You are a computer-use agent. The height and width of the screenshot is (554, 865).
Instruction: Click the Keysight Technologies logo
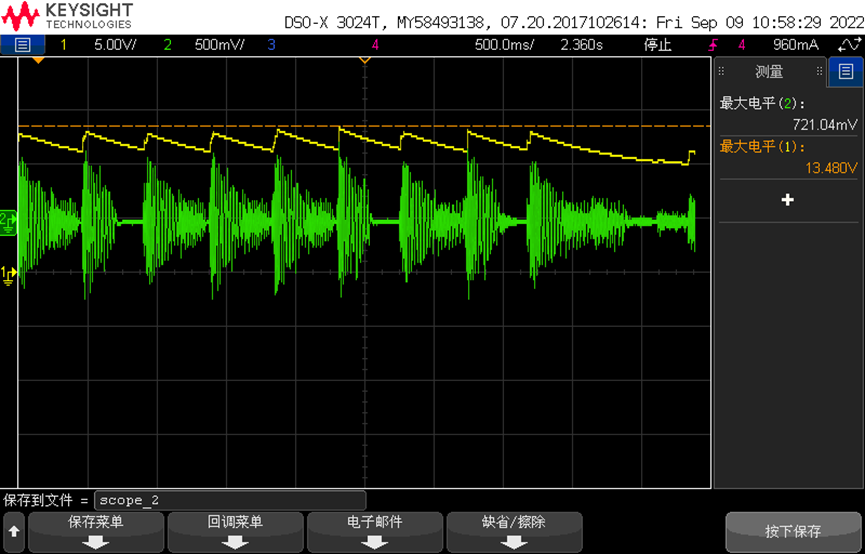click(67, 15)
